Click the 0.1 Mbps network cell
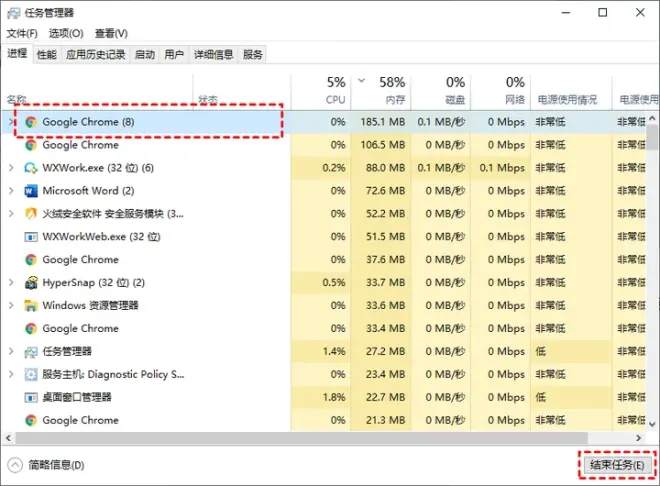The width and height of the screenshot is (660, 486). [501, 168]
